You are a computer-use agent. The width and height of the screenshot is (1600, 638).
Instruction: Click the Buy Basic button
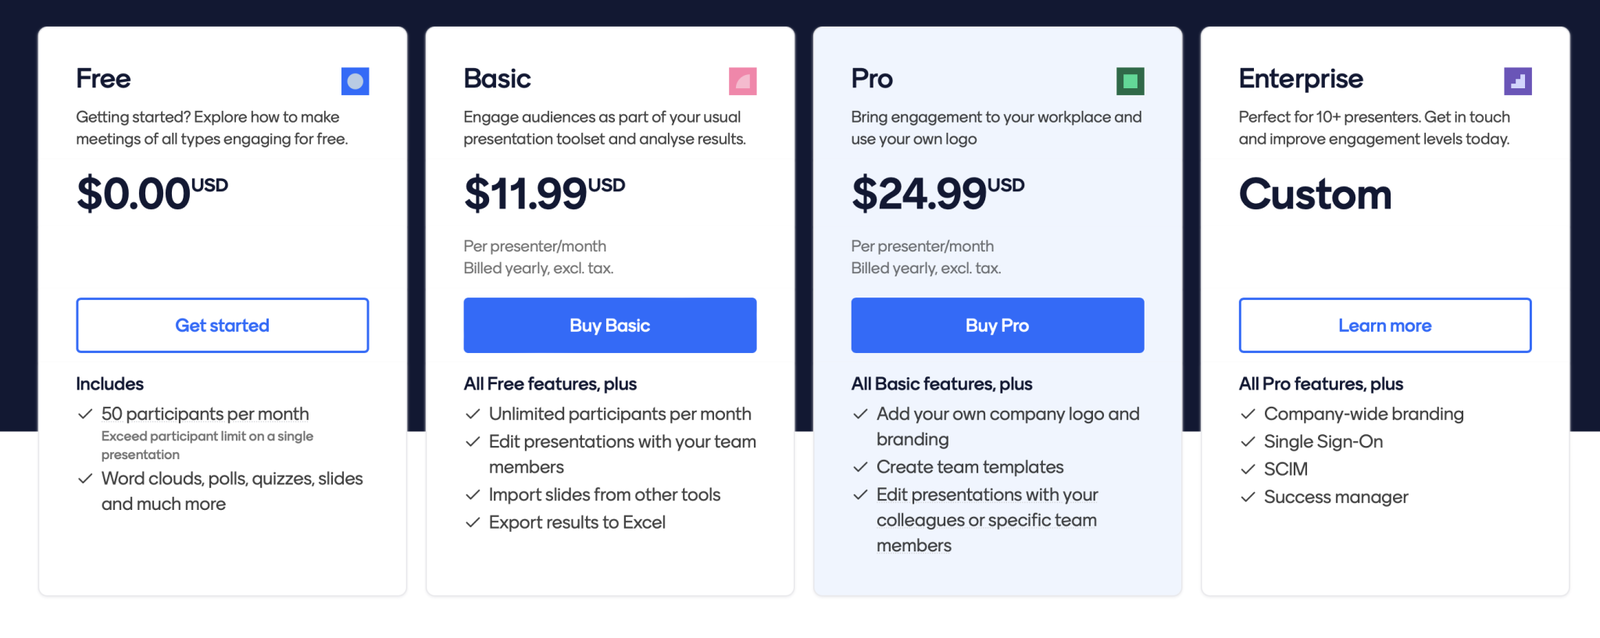point(610,325)
